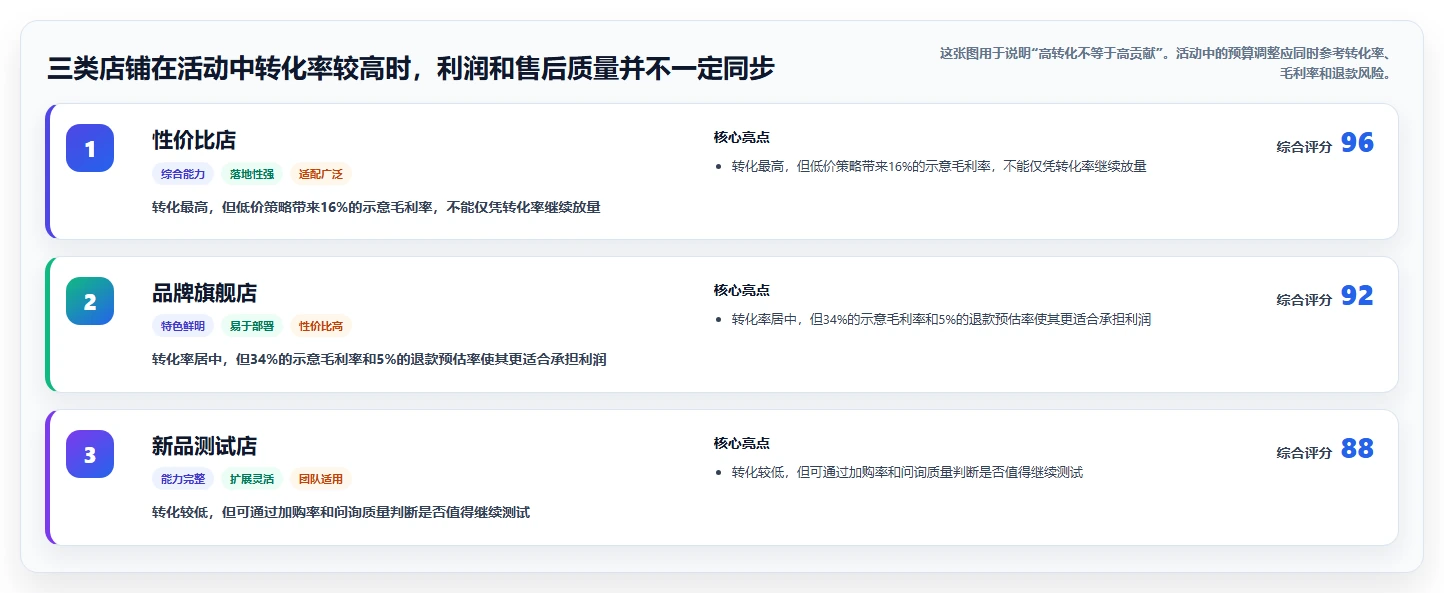Click the number 3 rank badge
This screenshot has width=1444, height=593.
(90, 454)
